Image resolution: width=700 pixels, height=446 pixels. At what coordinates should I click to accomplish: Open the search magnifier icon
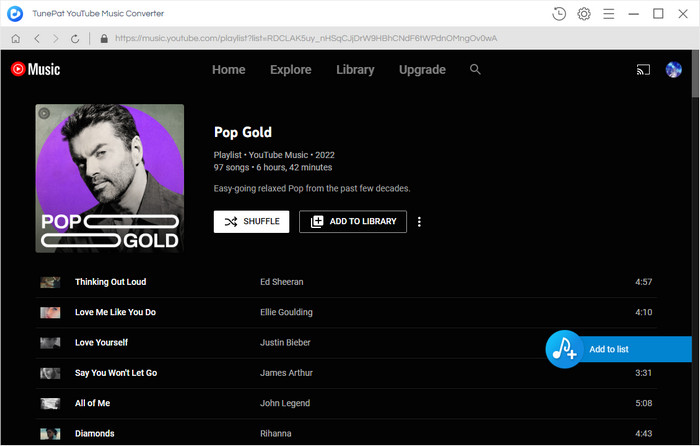pos(475,69)
